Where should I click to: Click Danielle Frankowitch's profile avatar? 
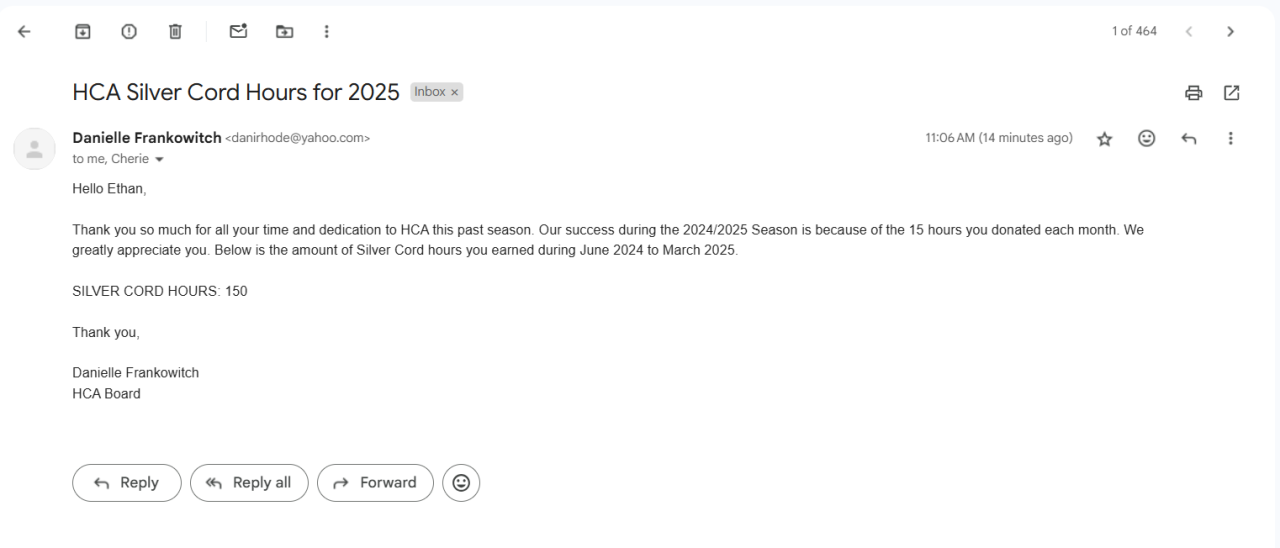click(32, 147)
